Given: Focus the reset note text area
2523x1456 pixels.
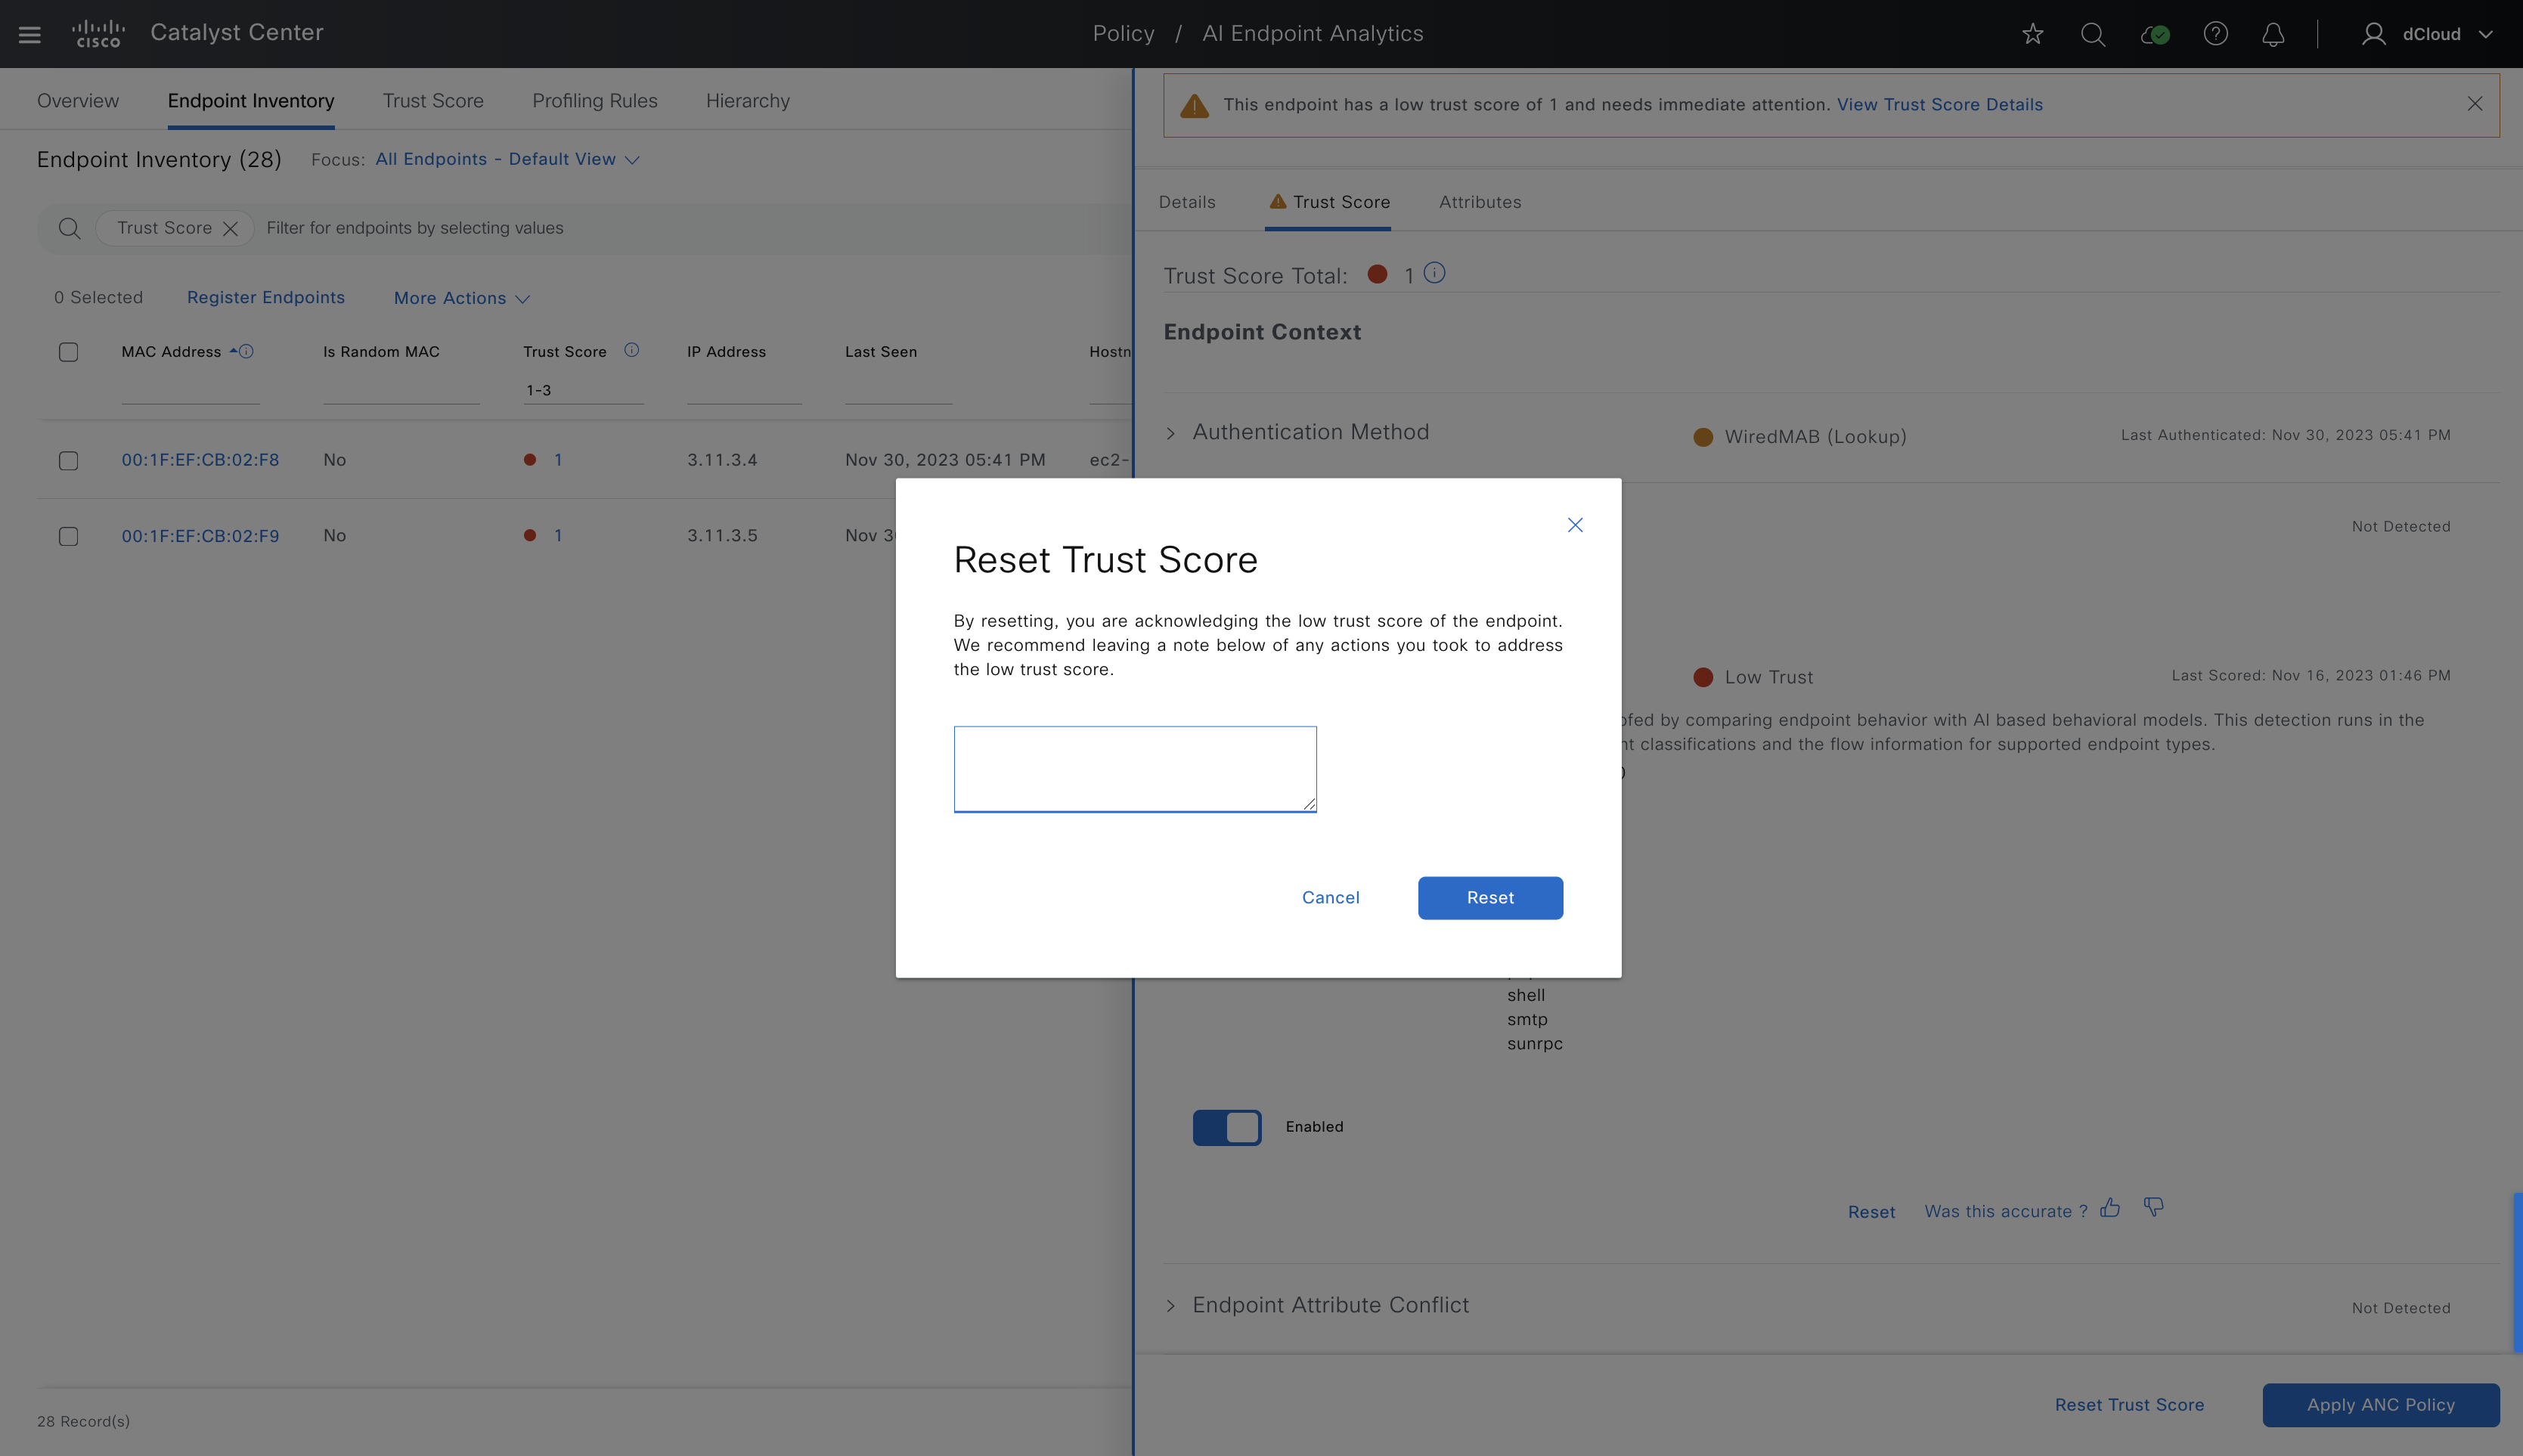Looking at the screenshot, I should click(x=1135, y=769).
